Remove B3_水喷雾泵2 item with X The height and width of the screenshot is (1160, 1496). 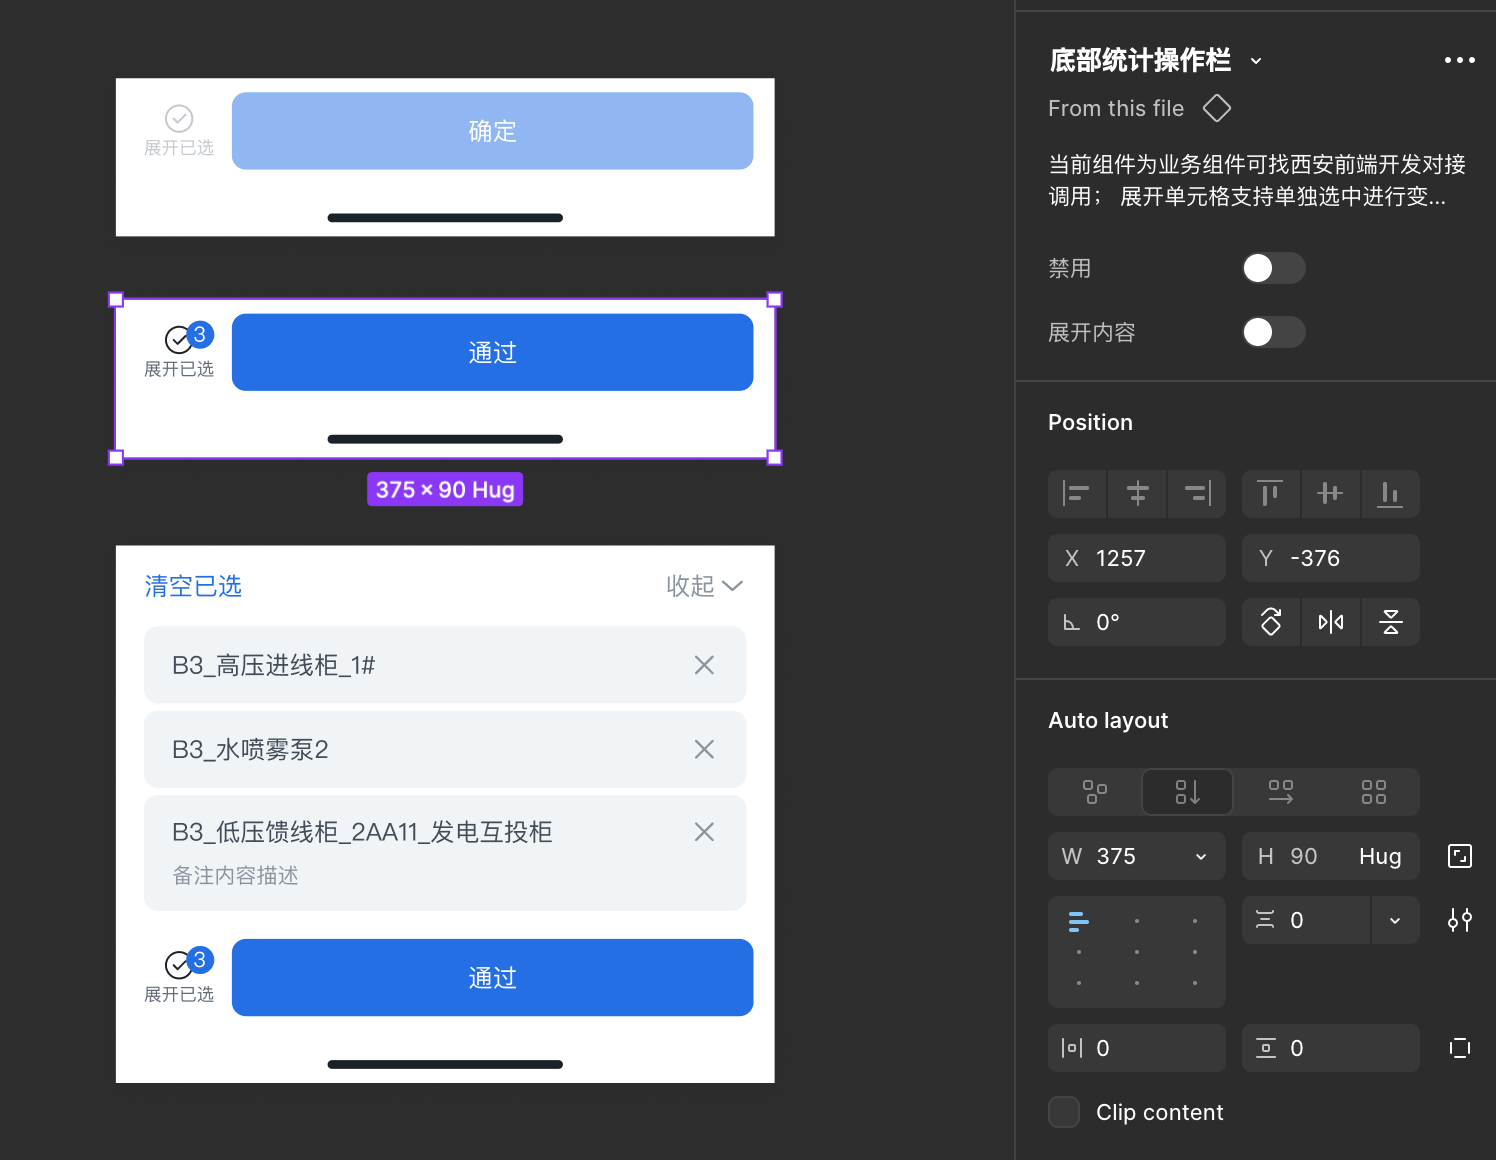click(704, 749)
